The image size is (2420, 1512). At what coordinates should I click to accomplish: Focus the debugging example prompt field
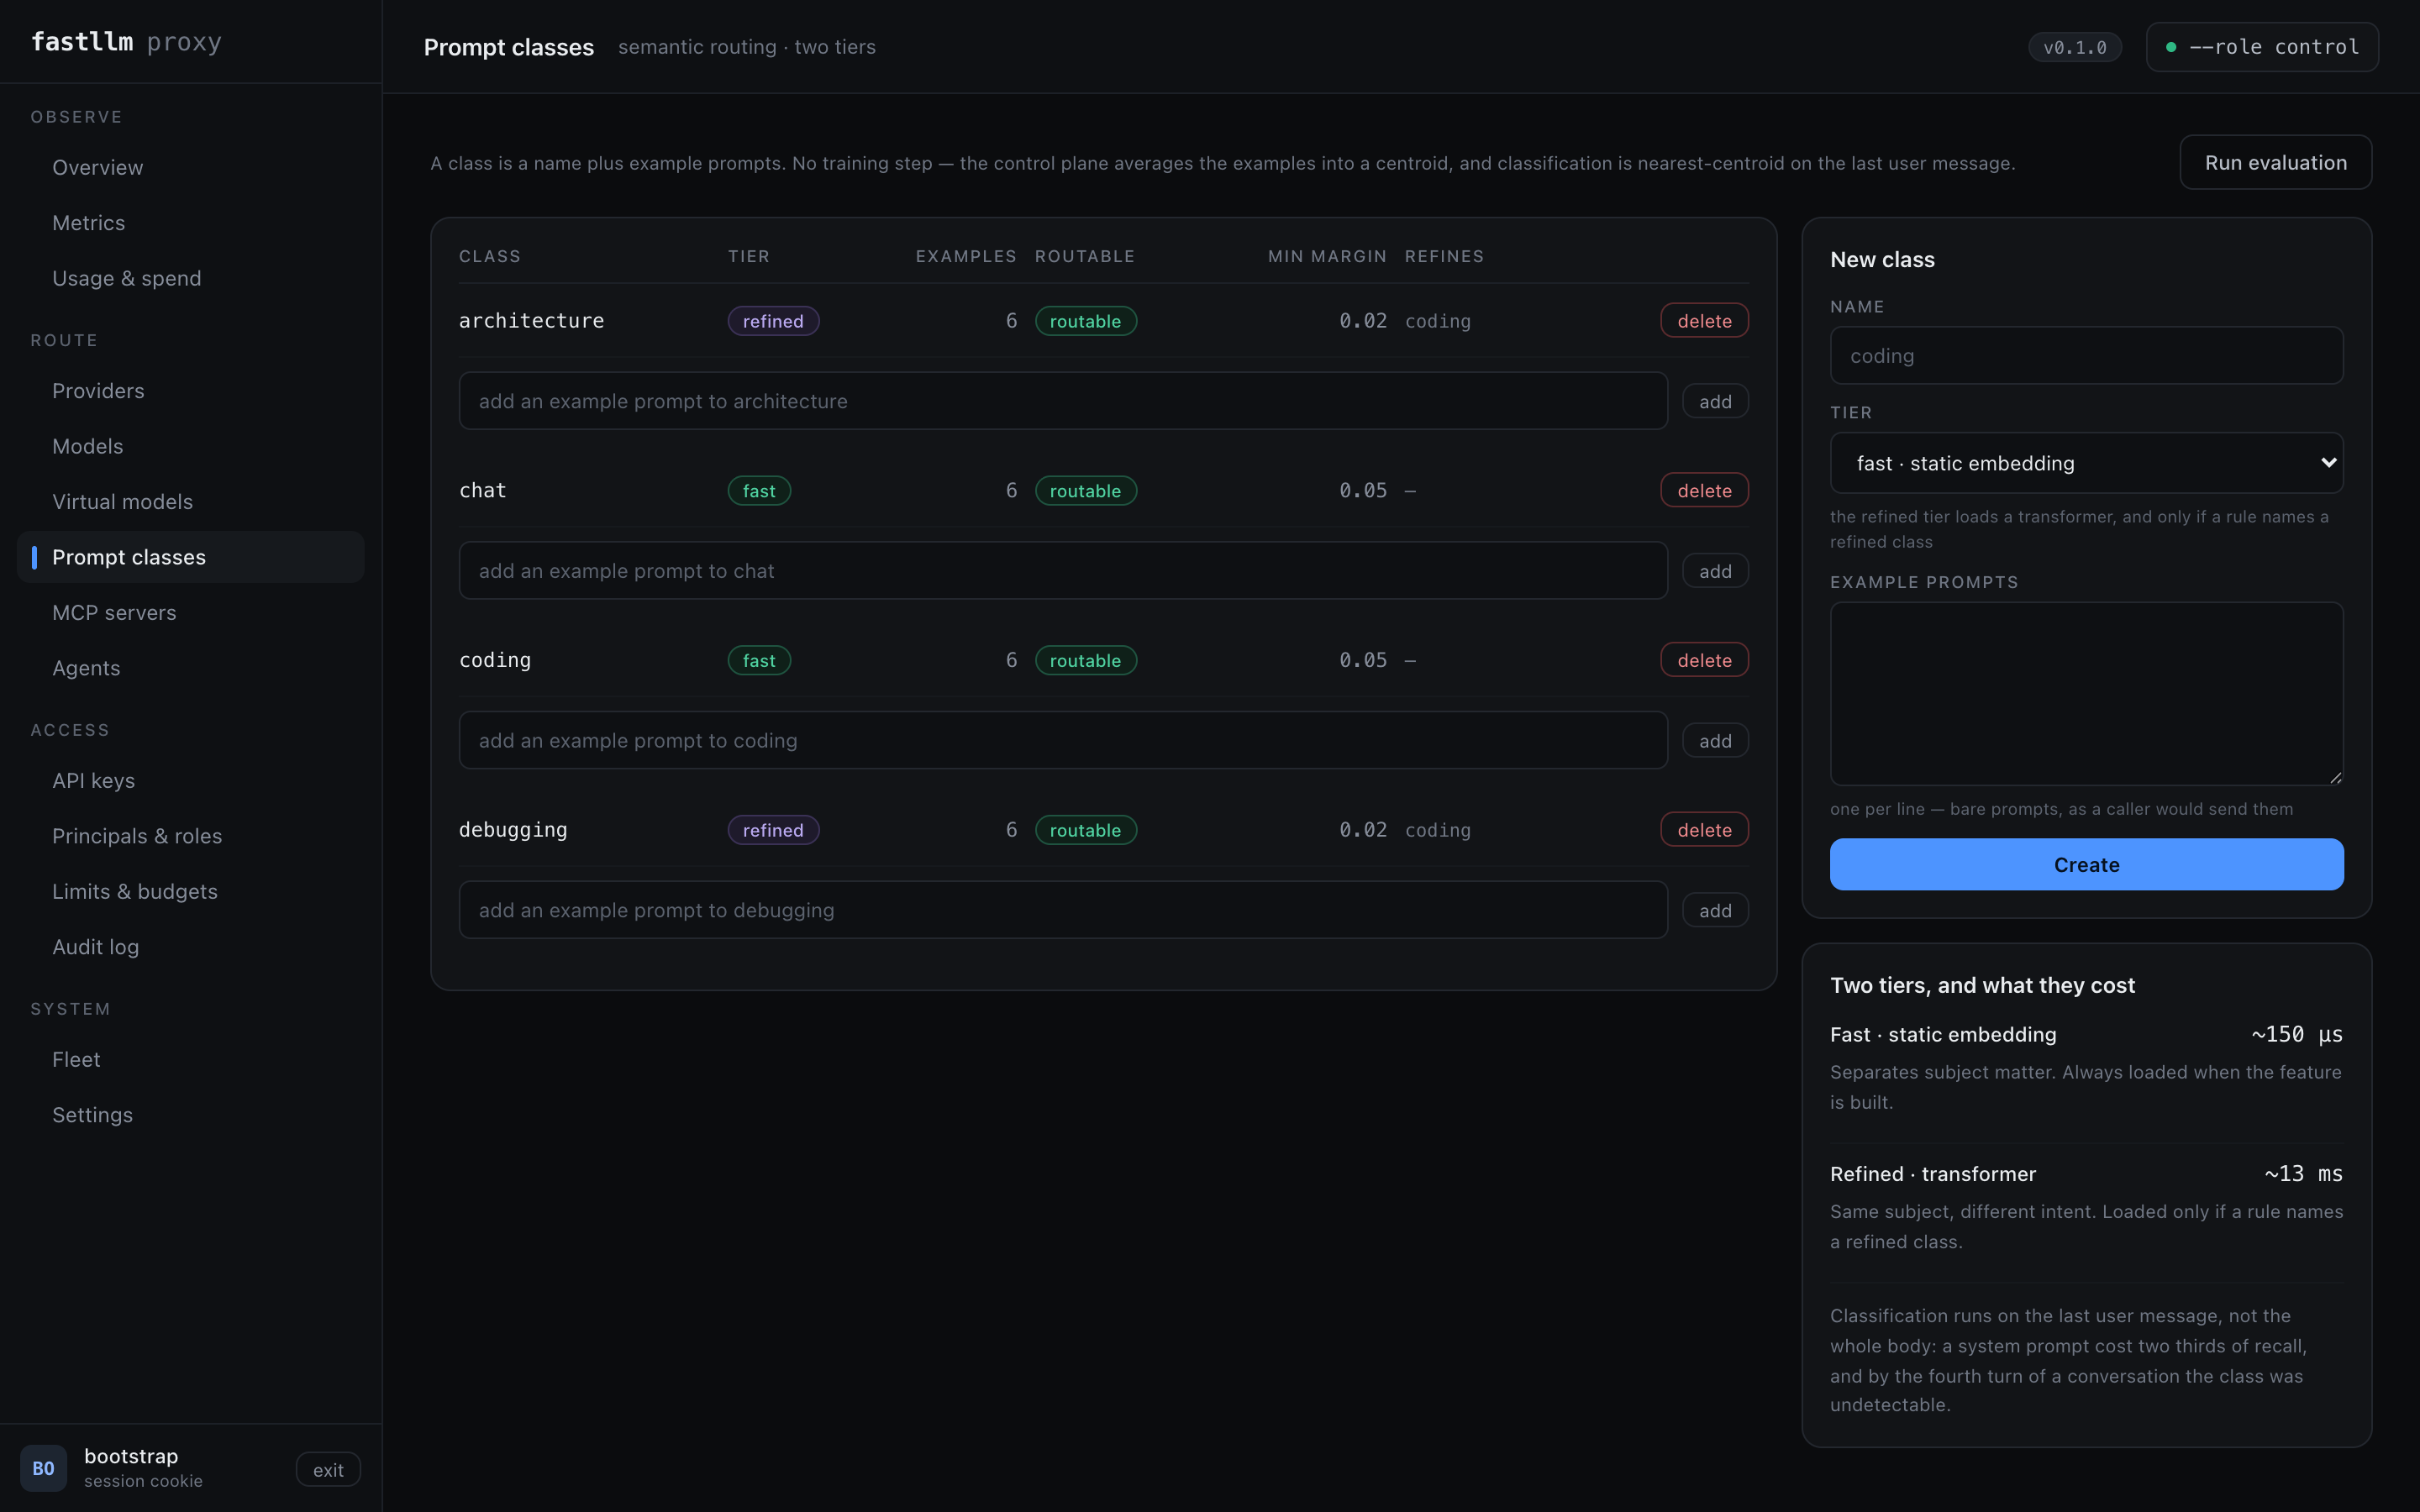pos(1063,910)
